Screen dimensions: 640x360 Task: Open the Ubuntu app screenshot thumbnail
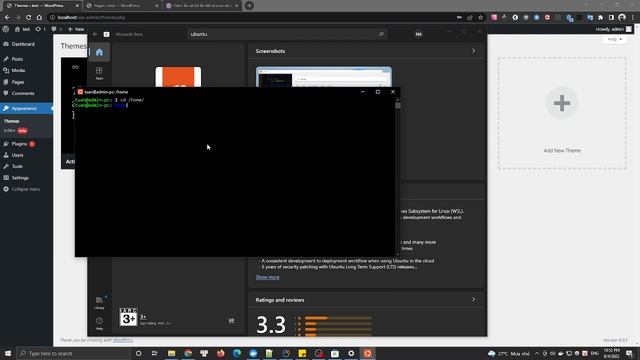(324, 77)
